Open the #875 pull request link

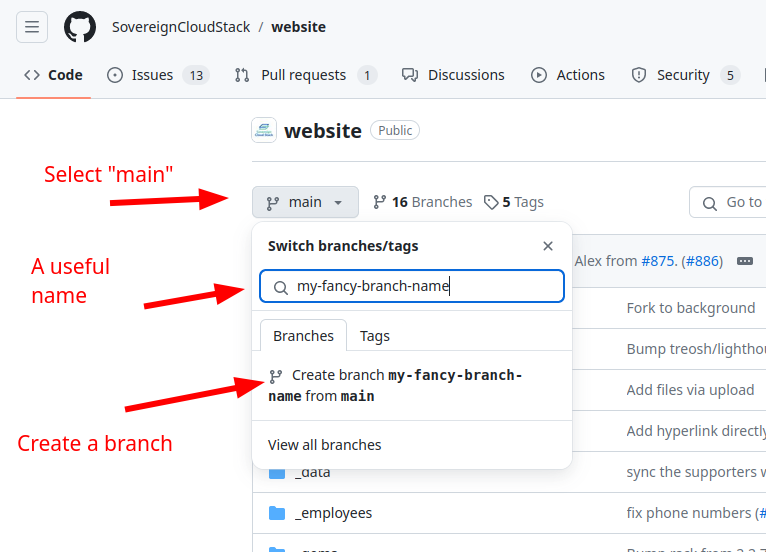pyautogui.click(x=658, y=261)
